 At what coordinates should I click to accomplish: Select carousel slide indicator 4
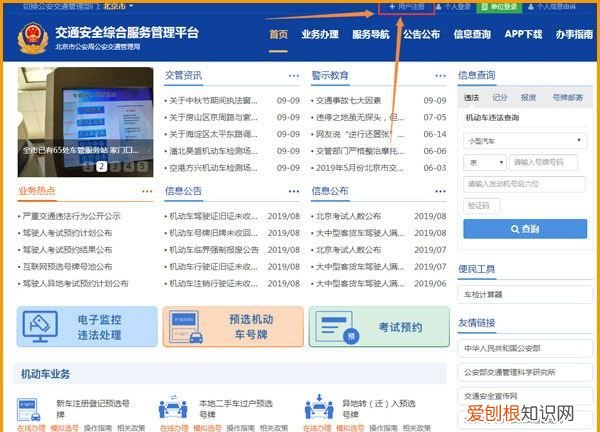coord(129,166)
